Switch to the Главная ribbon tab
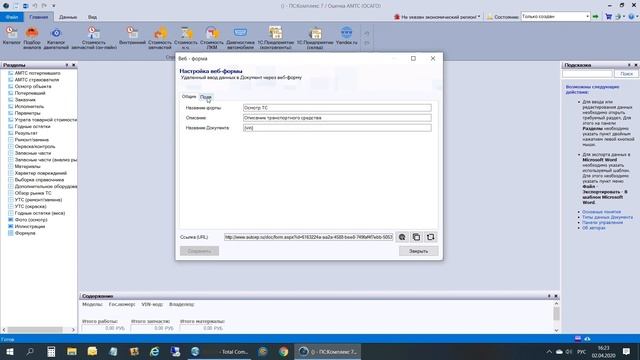The width and height of the screenshot is (640, 360). [39, 17]
